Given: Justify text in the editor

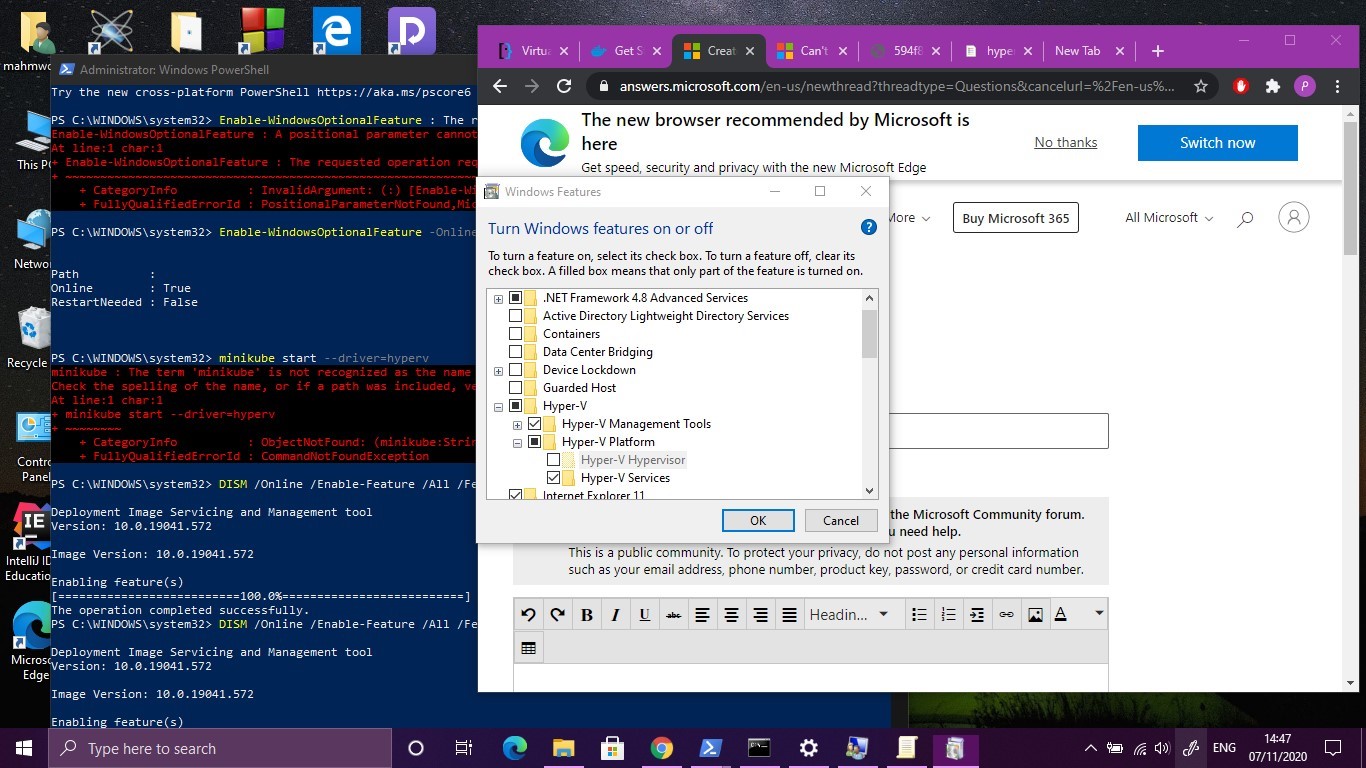Looking at the screenshot, I should click(x=790, y=615).
